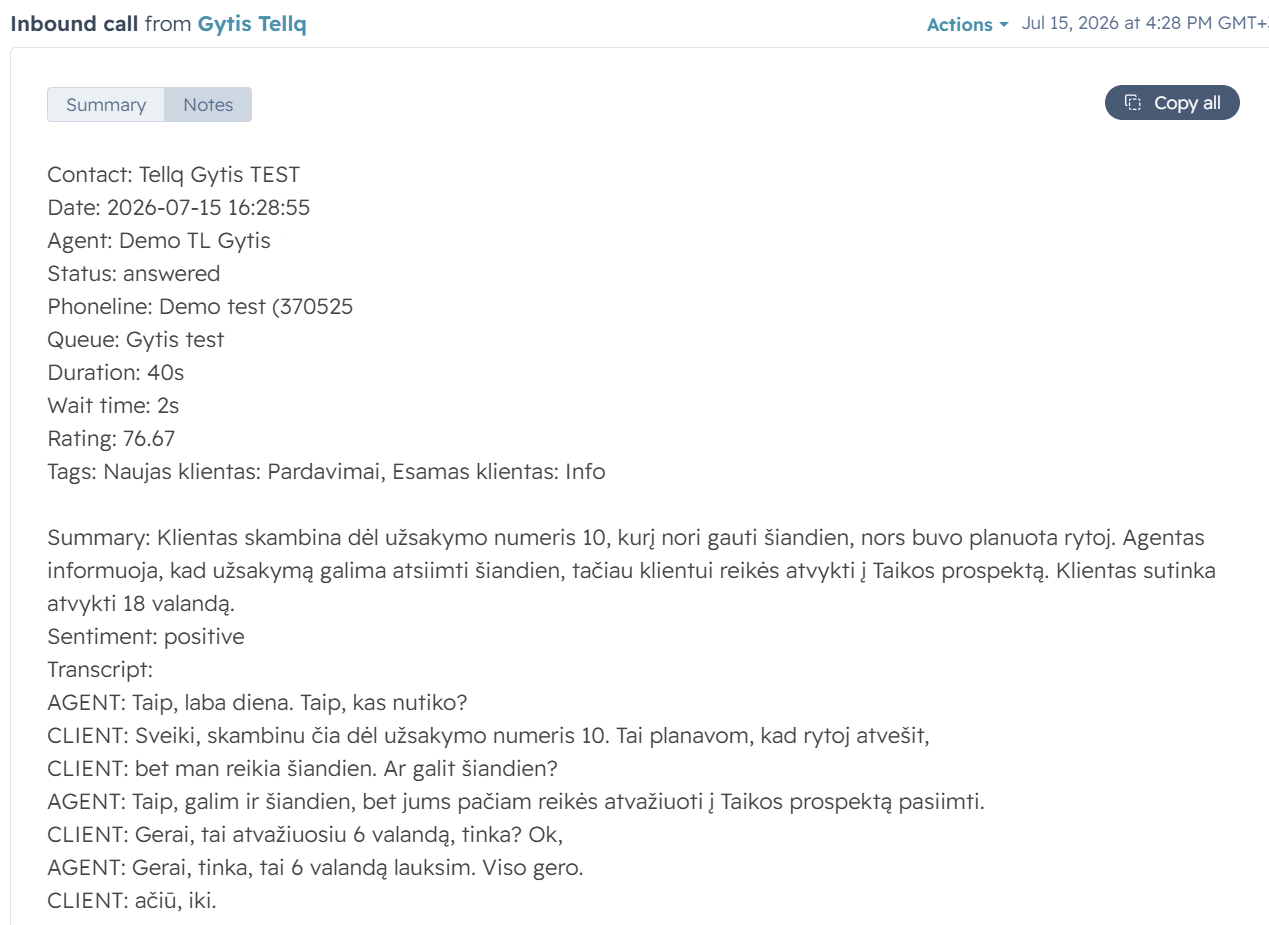
Task: Click the final CLIENT line ačiū, iki
Action: tap(132, 900)
